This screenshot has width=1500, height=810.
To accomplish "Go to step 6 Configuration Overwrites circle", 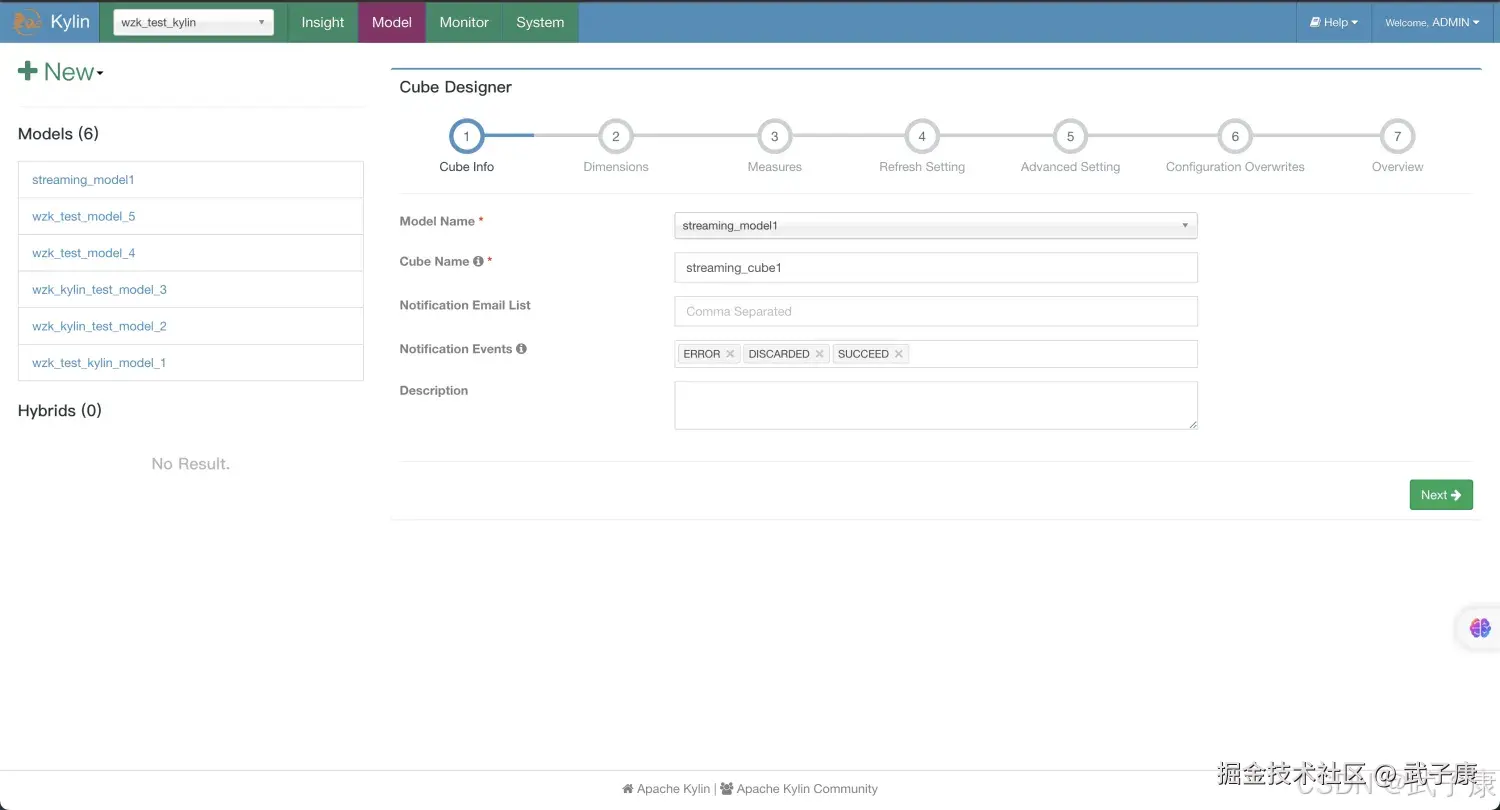I will click(x=1235, y=136).
